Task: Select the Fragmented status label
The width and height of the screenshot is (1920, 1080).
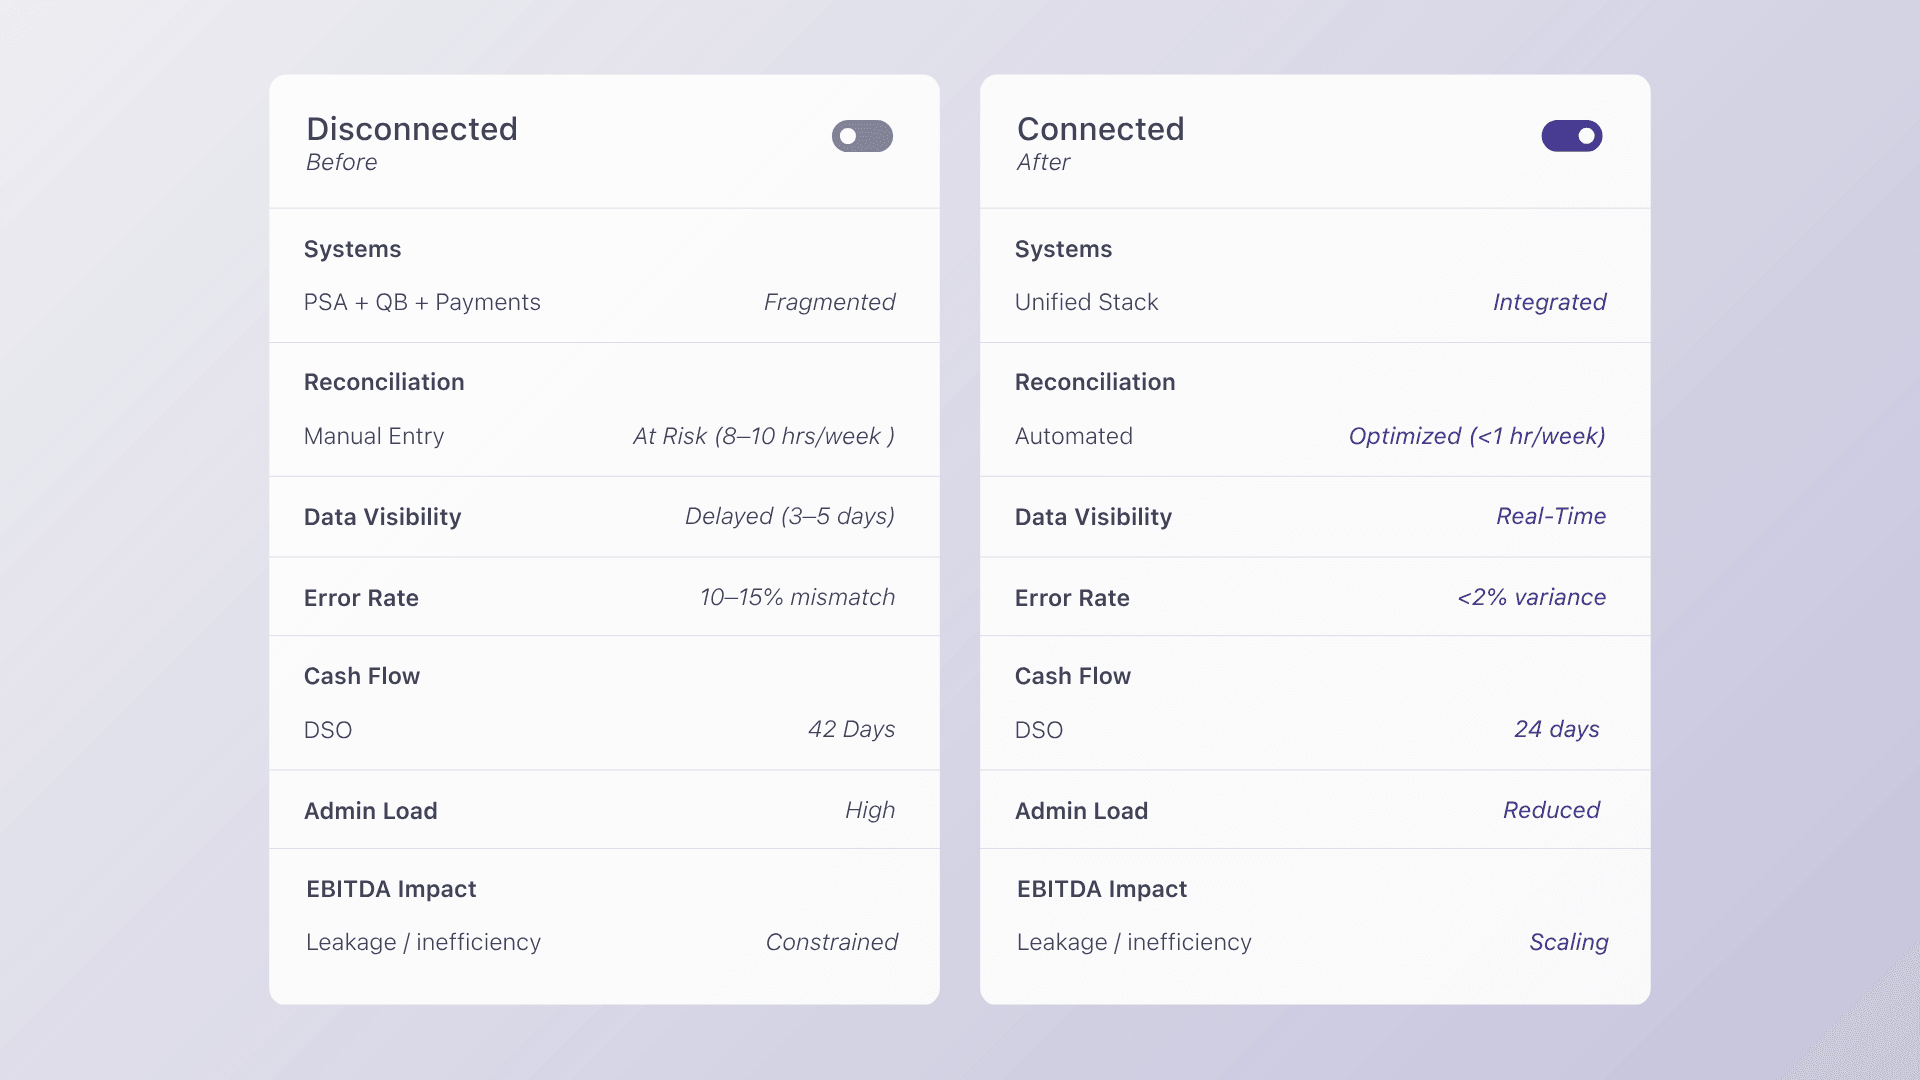Action: pyautogui.click(x=829, y=302)
